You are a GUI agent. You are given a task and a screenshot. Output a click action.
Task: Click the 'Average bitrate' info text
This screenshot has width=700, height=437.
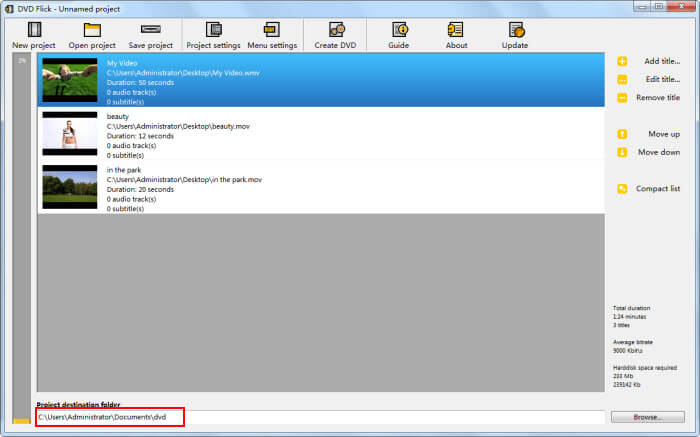(x=633, y=342)
